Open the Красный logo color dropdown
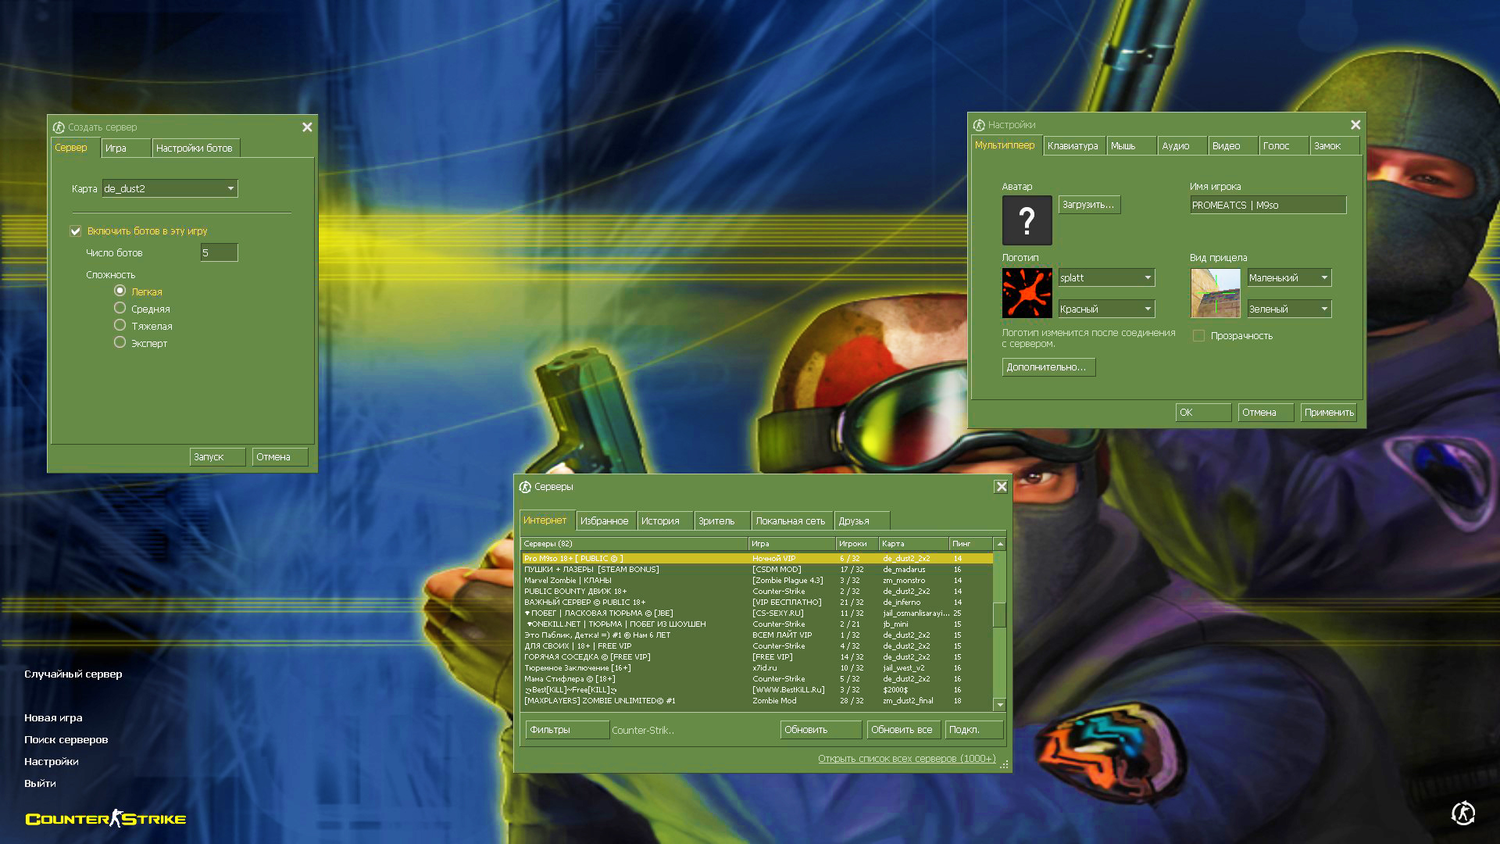 pyautogui.click(x=1106, y=309)
